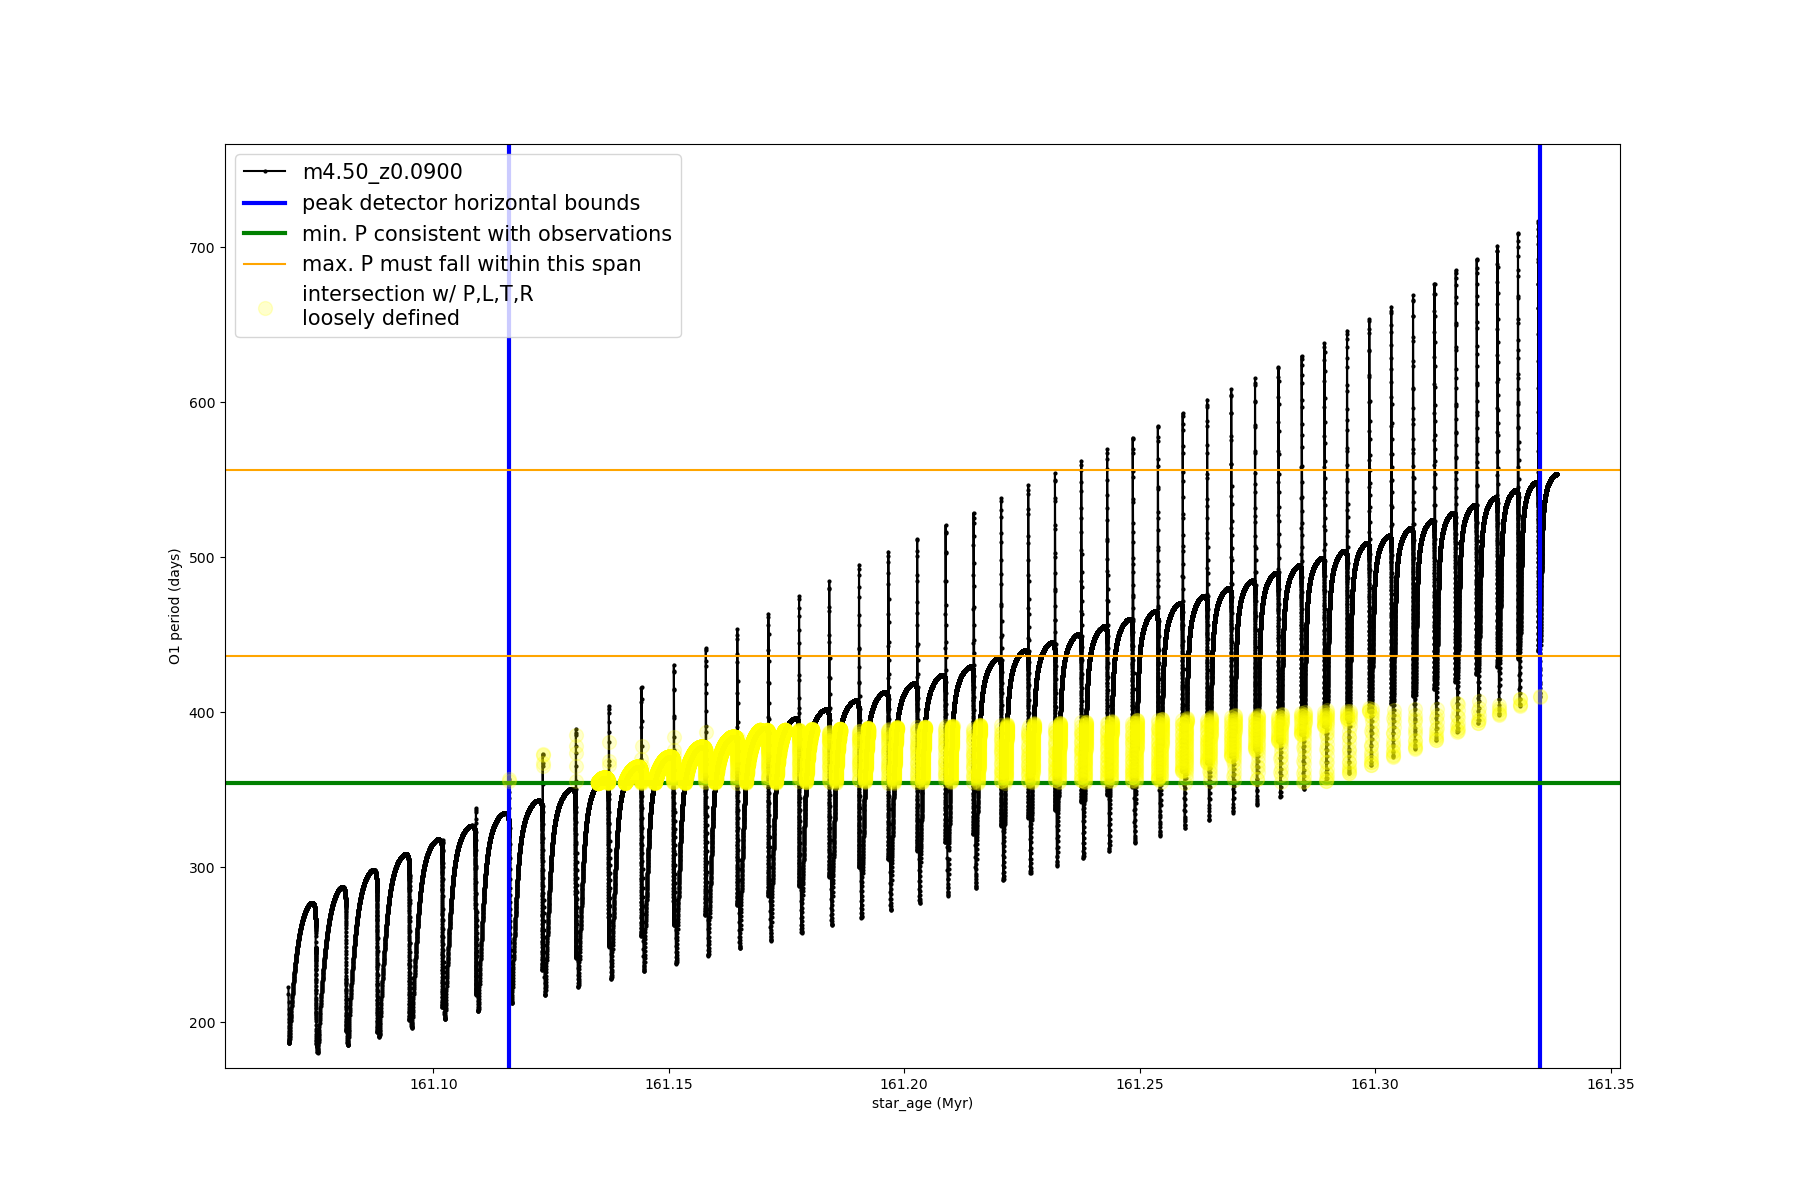Viewport: 1800px width, 1200px height.
Task: Select the 161.25 x-axis tick label
Action: coord(1139,1084)
